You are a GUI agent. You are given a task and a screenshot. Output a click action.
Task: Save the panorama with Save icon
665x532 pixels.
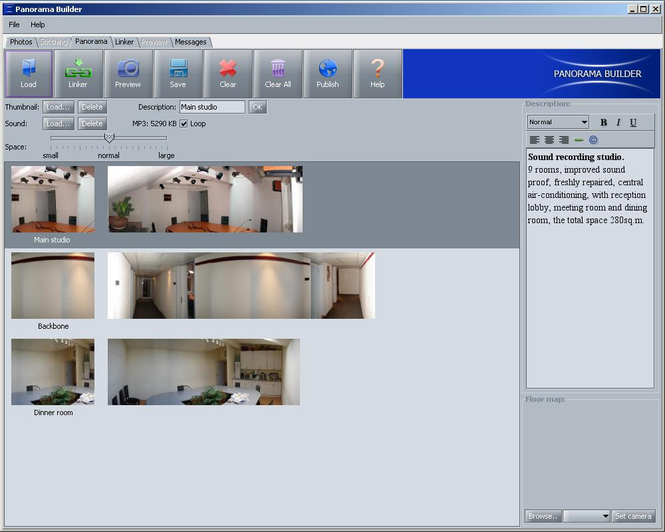tap(178, 74)
